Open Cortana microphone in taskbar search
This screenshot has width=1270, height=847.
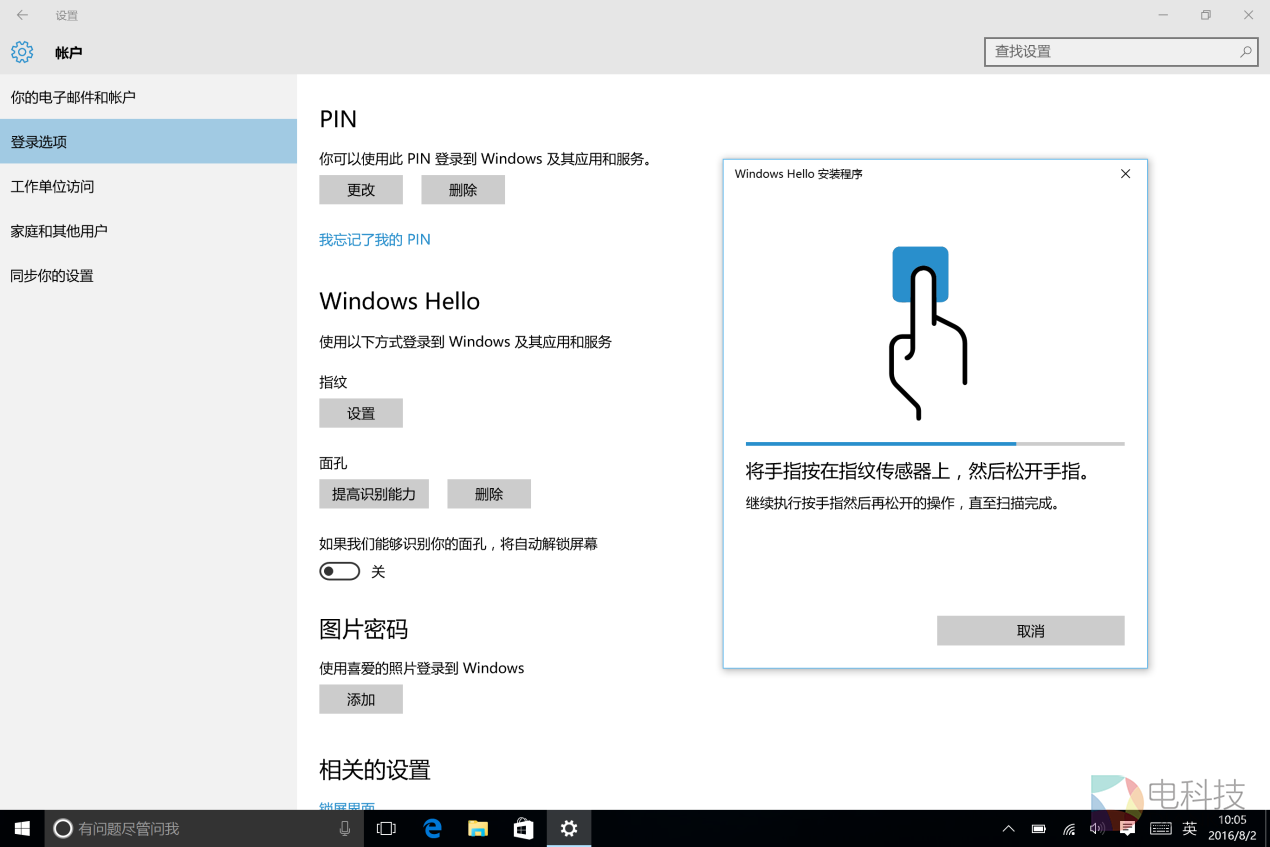click(344, 828)
